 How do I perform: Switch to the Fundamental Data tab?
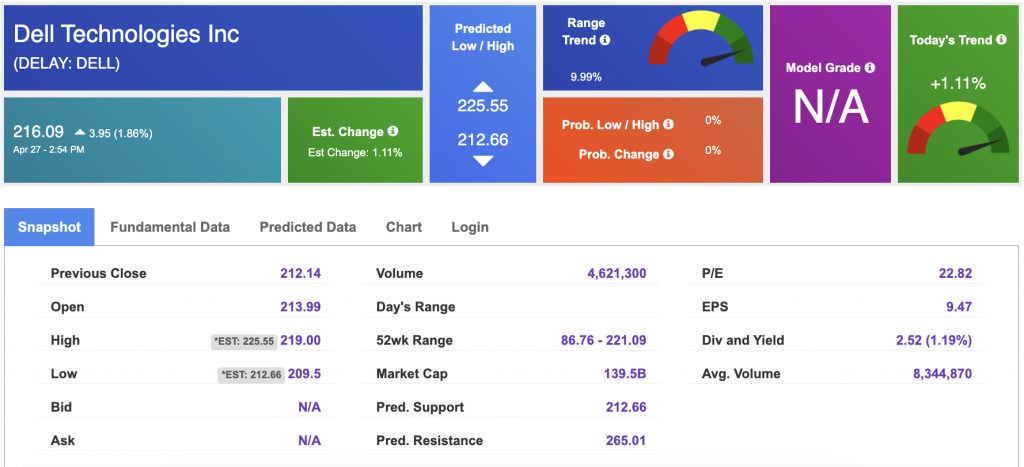click(x=170, y=227)
